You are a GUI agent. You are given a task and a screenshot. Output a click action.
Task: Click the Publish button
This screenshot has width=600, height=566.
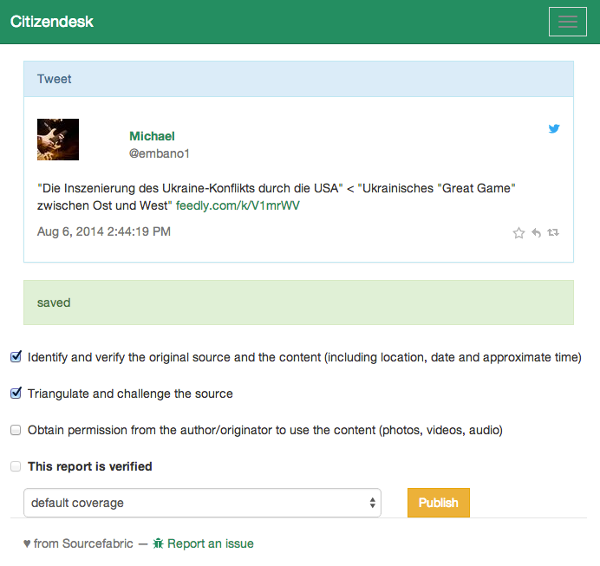point(439,502)
